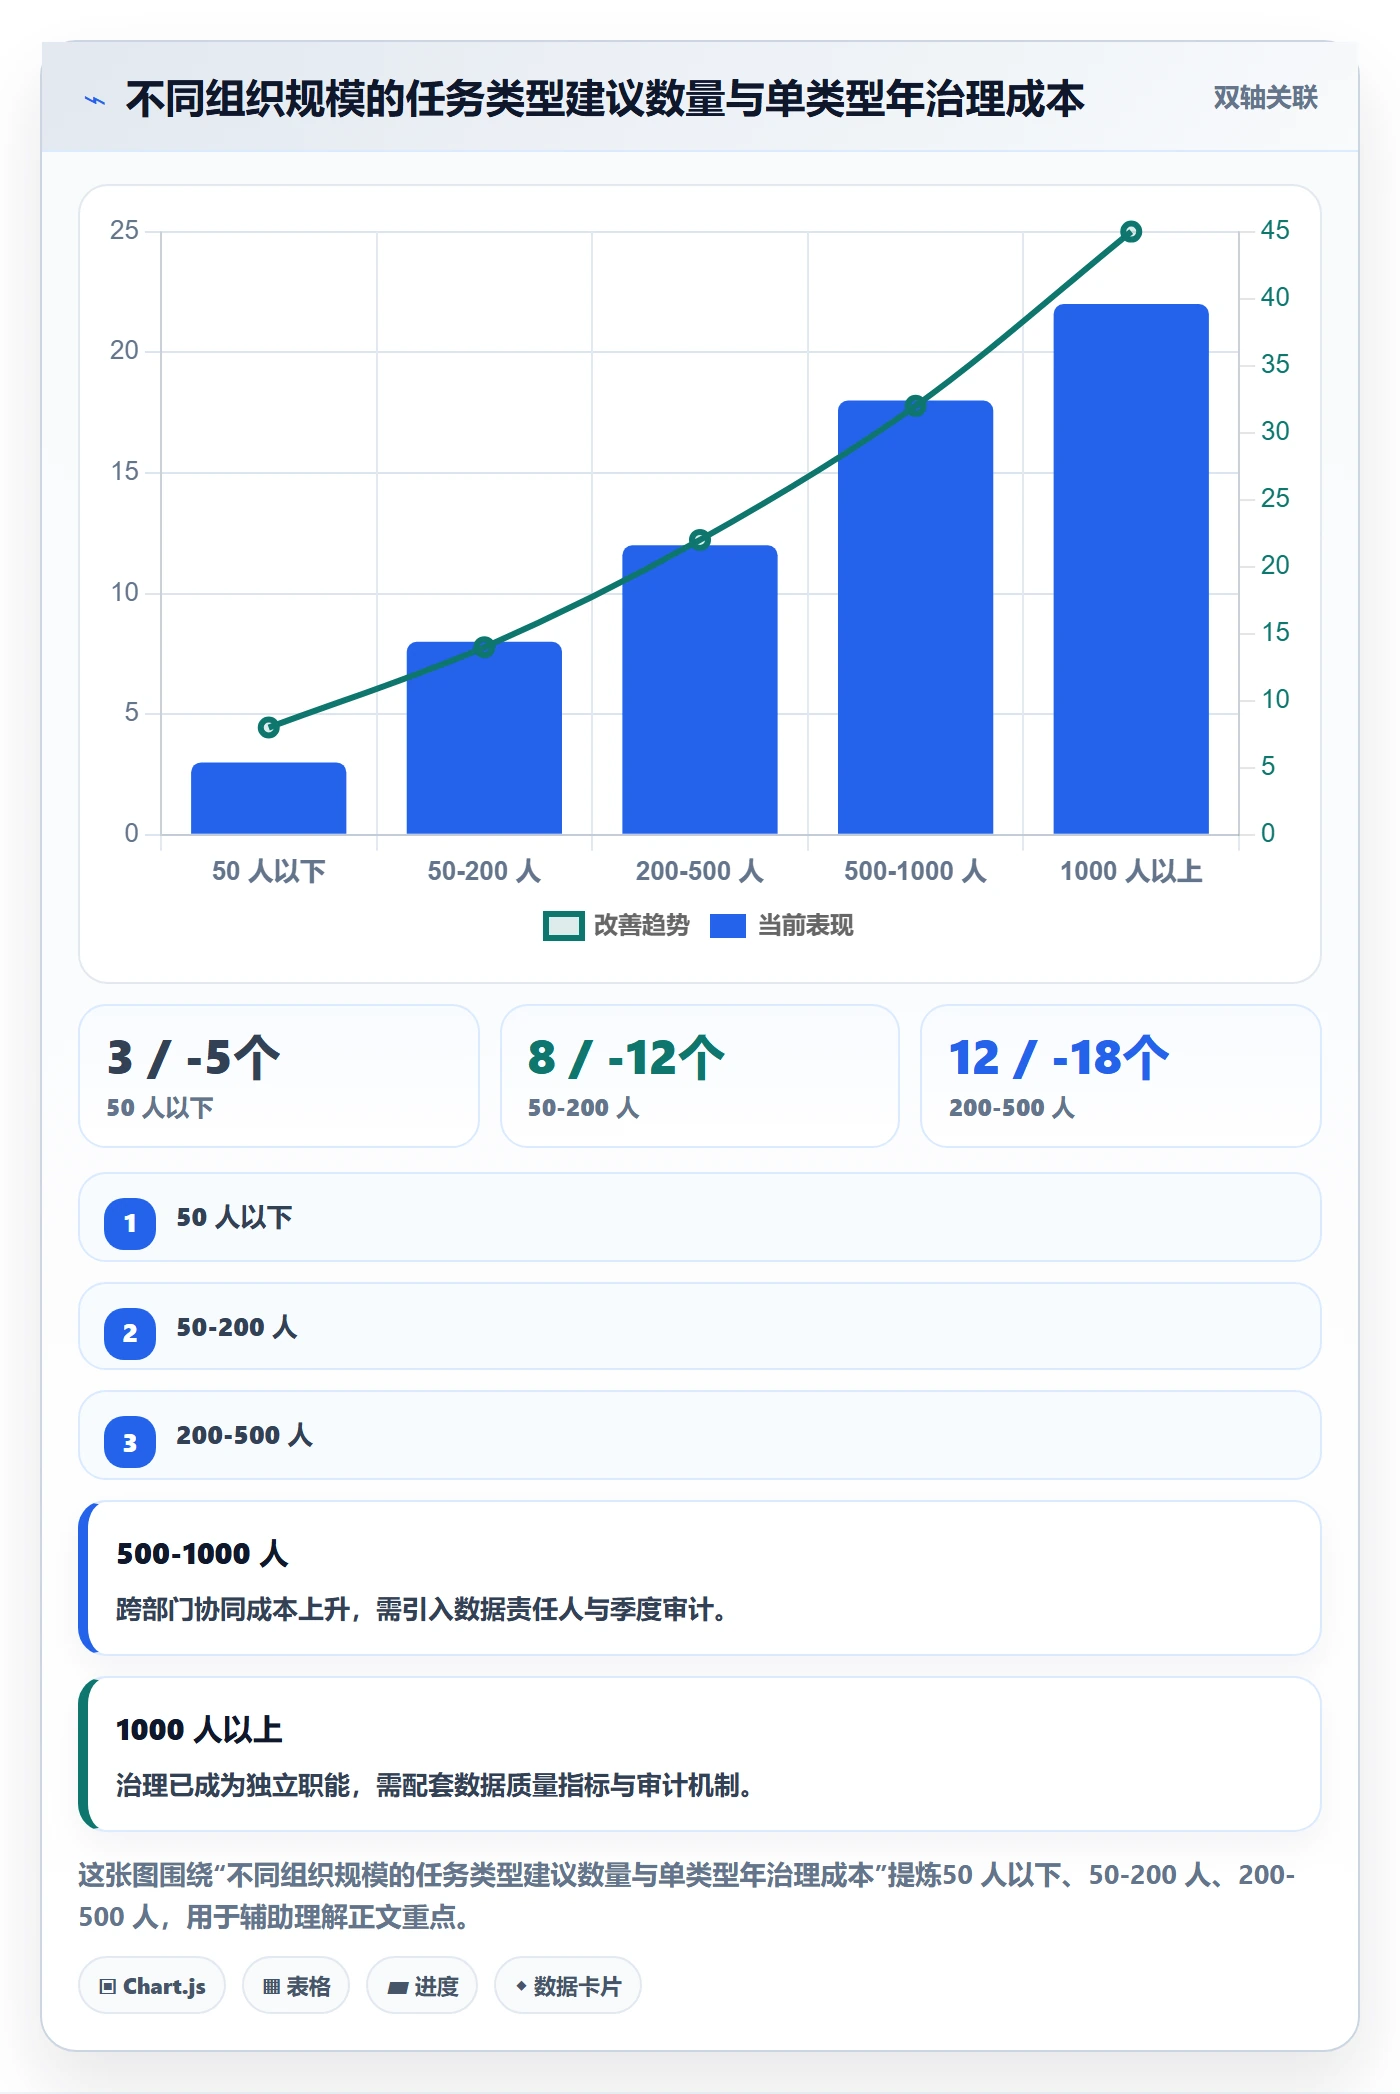Click the Chart.js tag
Viewport: 1400px width, 2094px height.
pos(152,1986)
